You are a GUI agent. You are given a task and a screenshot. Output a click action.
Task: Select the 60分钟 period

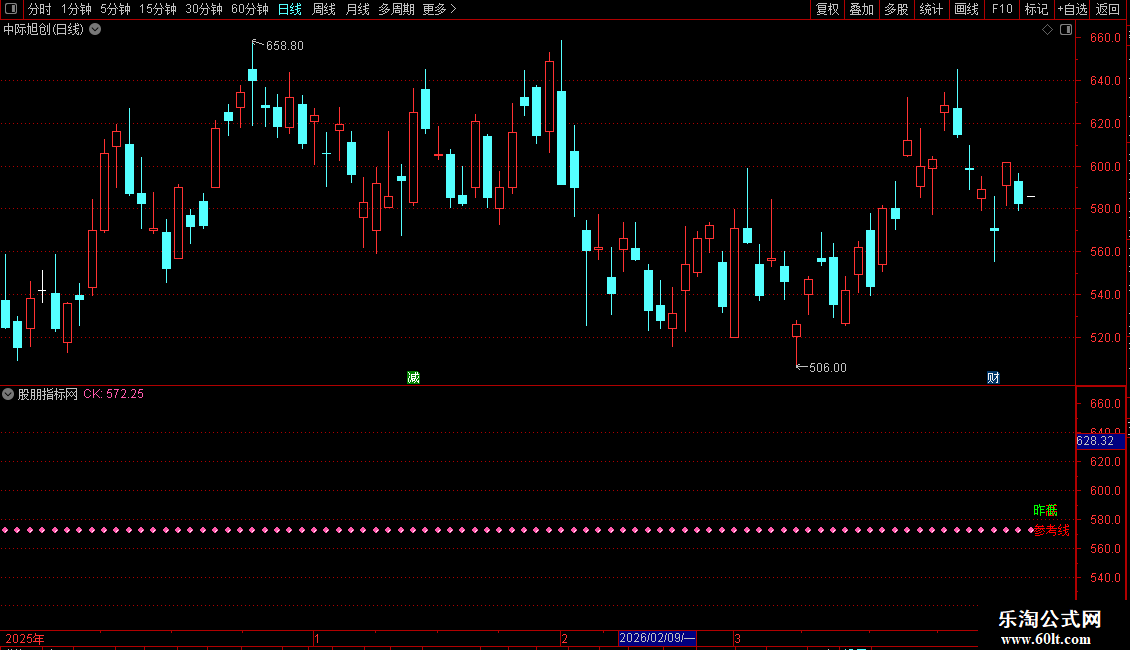[x=250, y=9]
